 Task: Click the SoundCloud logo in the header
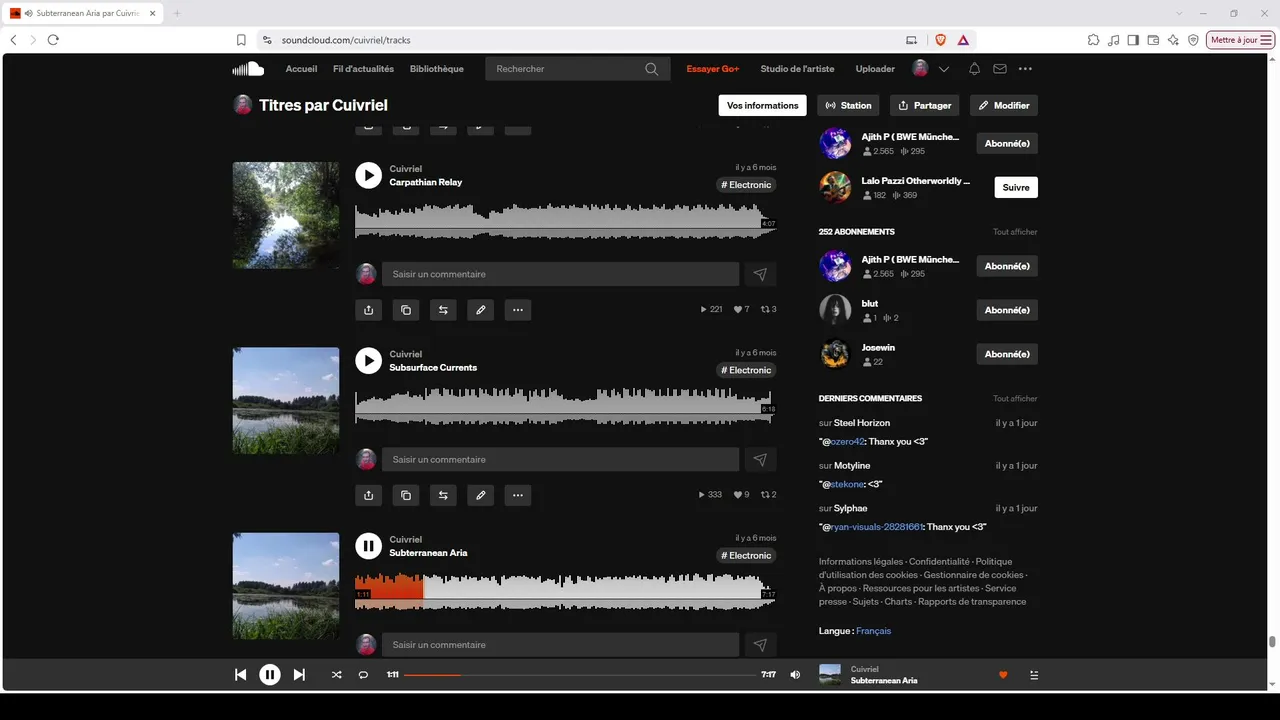248,69
